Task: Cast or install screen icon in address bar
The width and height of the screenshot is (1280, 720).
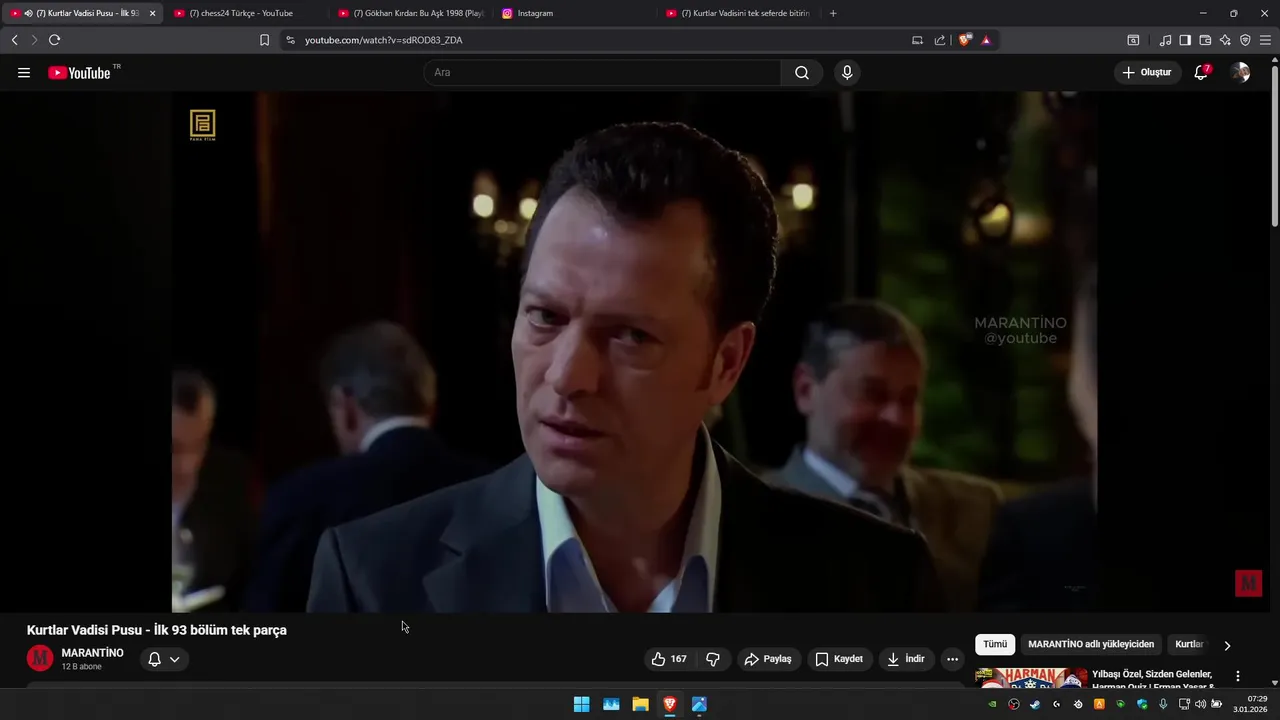Action: 917,40
